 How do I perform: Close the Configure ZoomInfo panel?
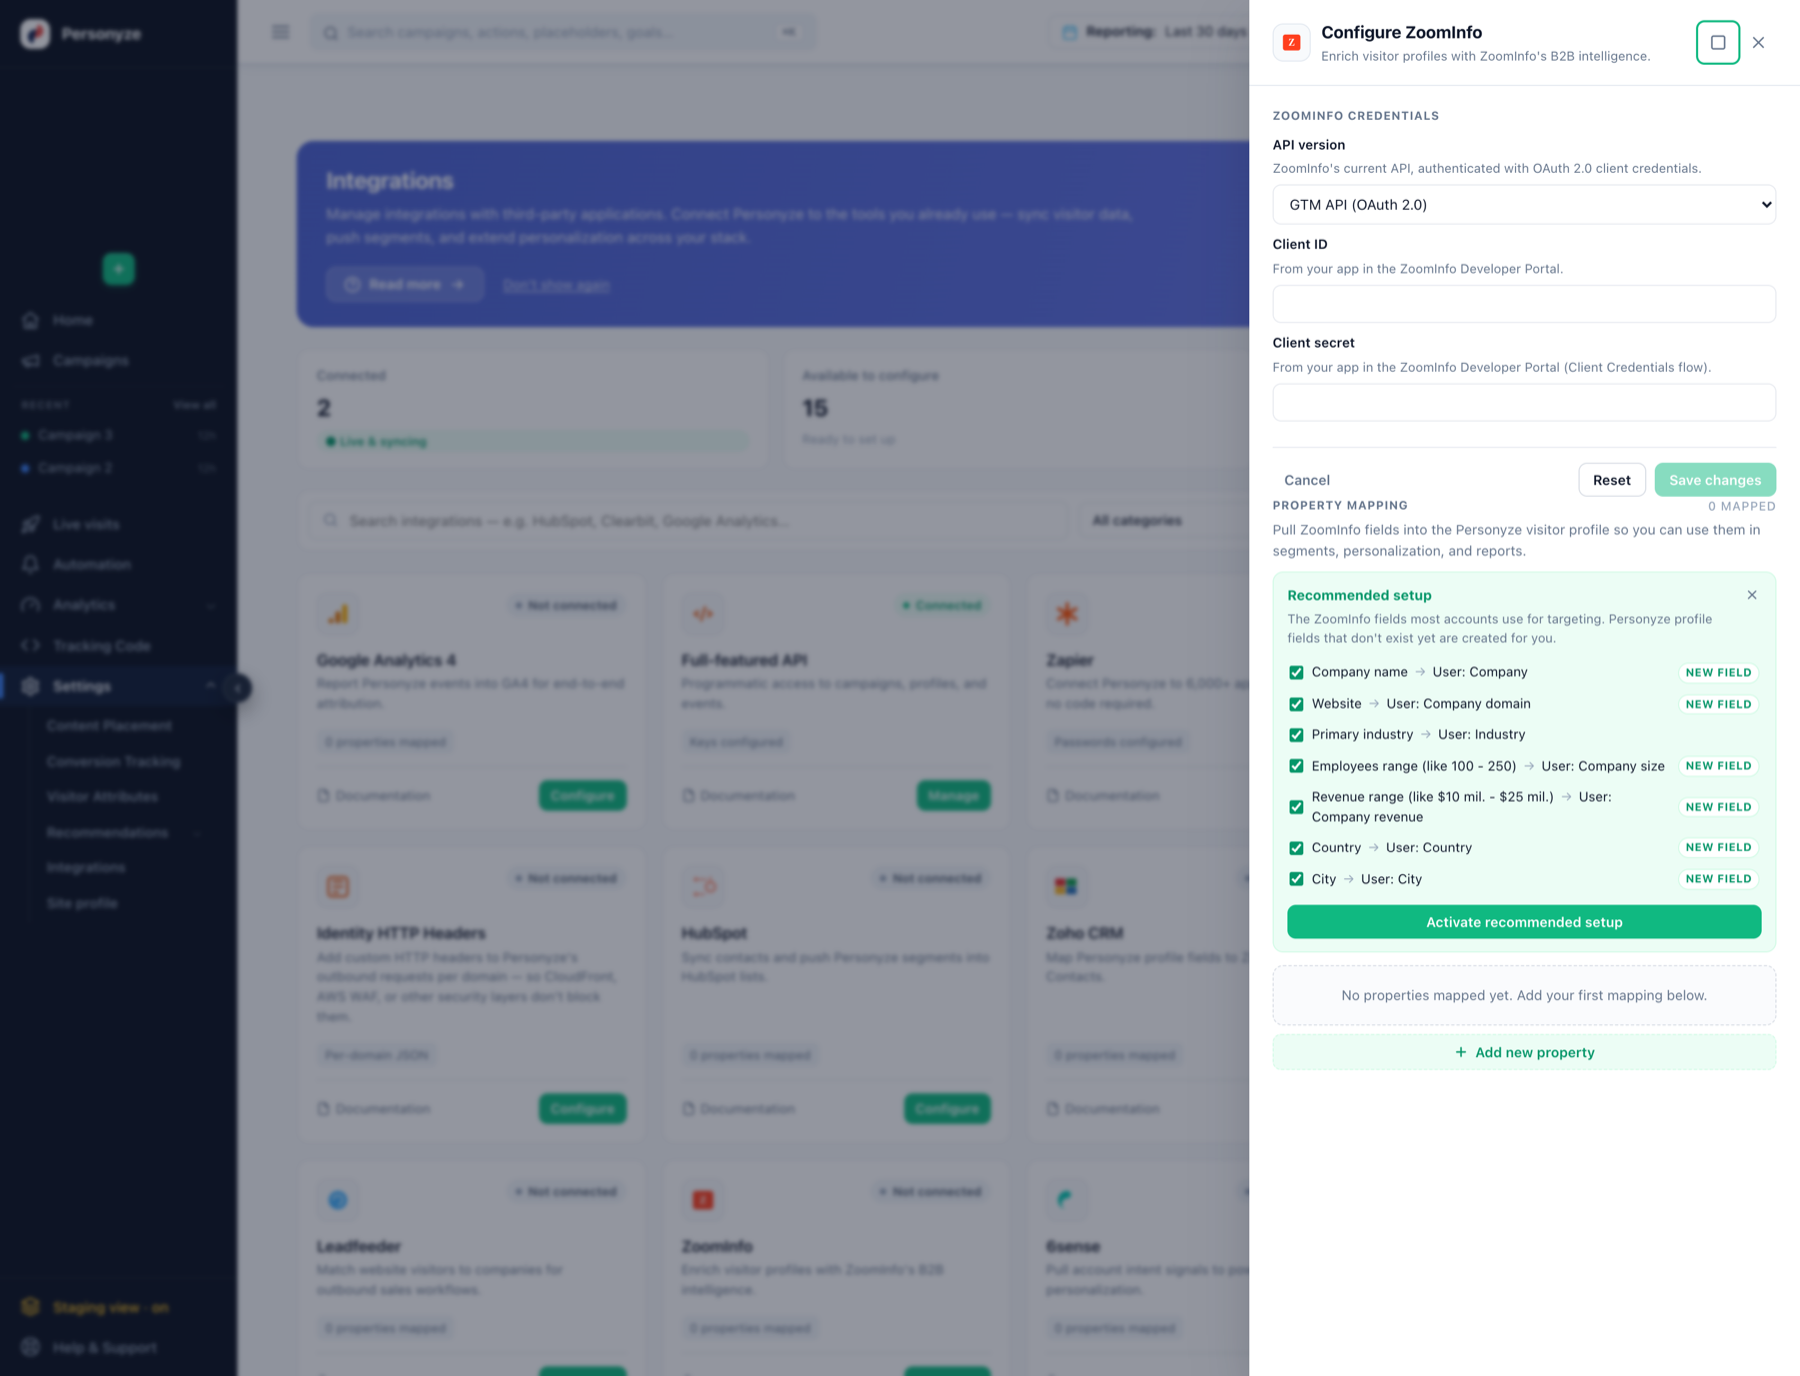1758,42
